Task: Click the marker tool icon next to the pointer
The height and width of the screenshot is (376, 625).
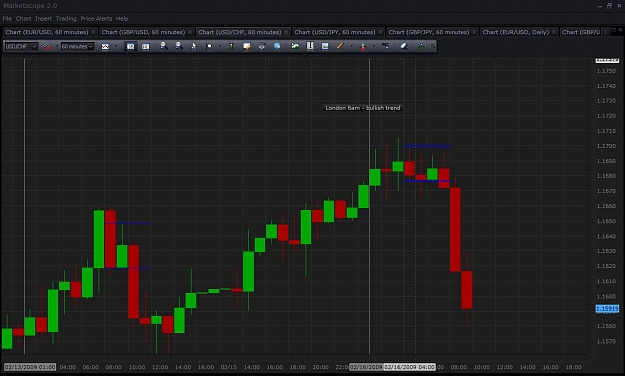Action: tap(209, 46)
